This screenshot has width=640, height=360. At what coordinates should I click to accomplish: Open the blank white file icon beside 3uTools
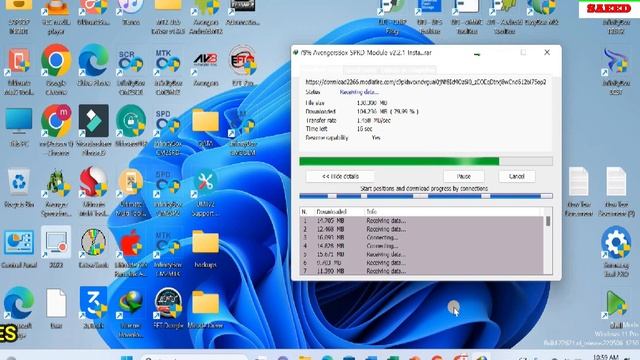[56, 303]
